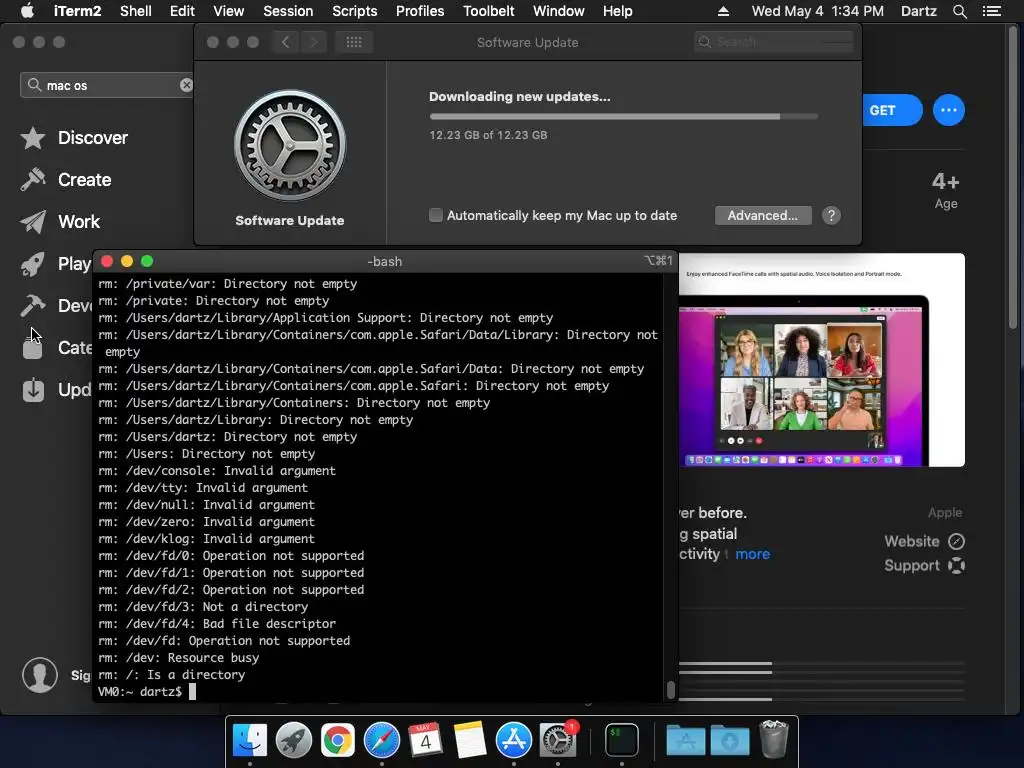Go forward in Software Update window
Viewport: 1024px width, 768px height.
[x=313, y=42]
